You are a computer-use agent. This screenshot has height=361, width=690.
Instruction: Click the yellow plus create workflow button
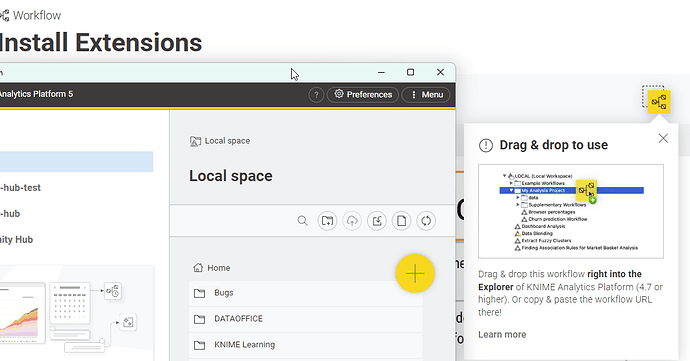coord(415,273)
